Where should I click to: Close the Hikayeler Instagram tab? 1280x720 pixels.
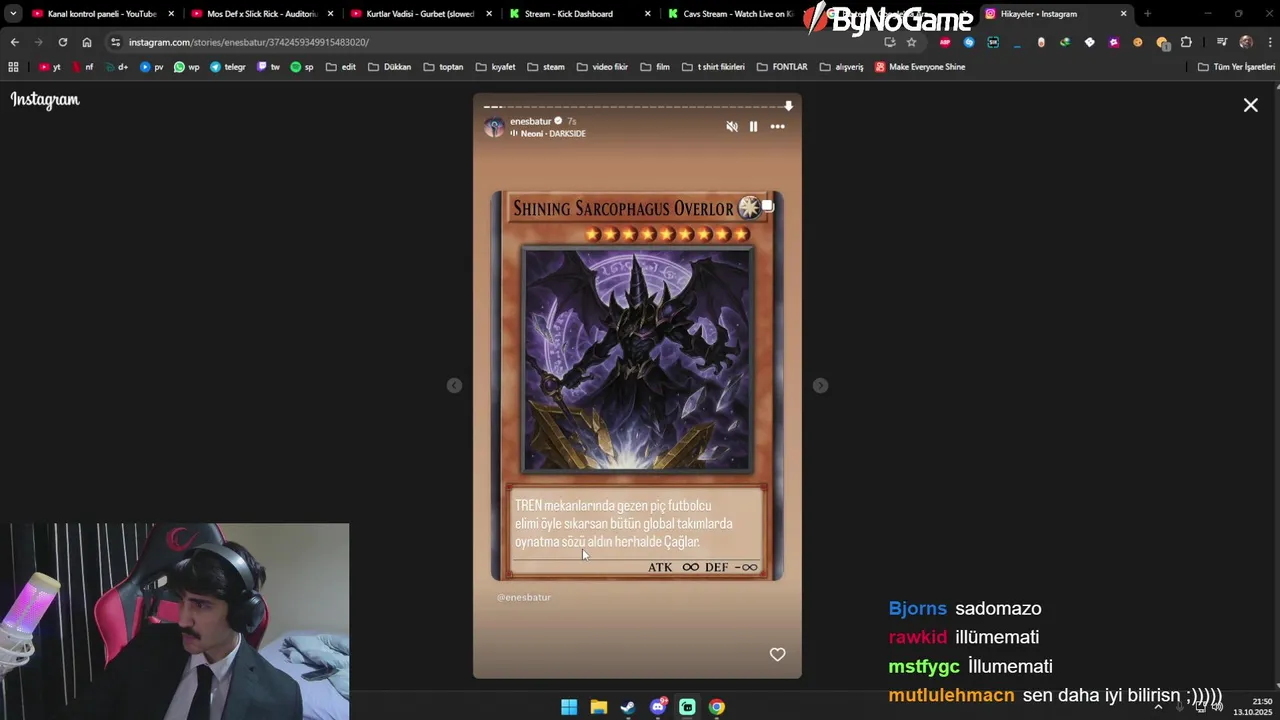click(x=1123, y=14)
